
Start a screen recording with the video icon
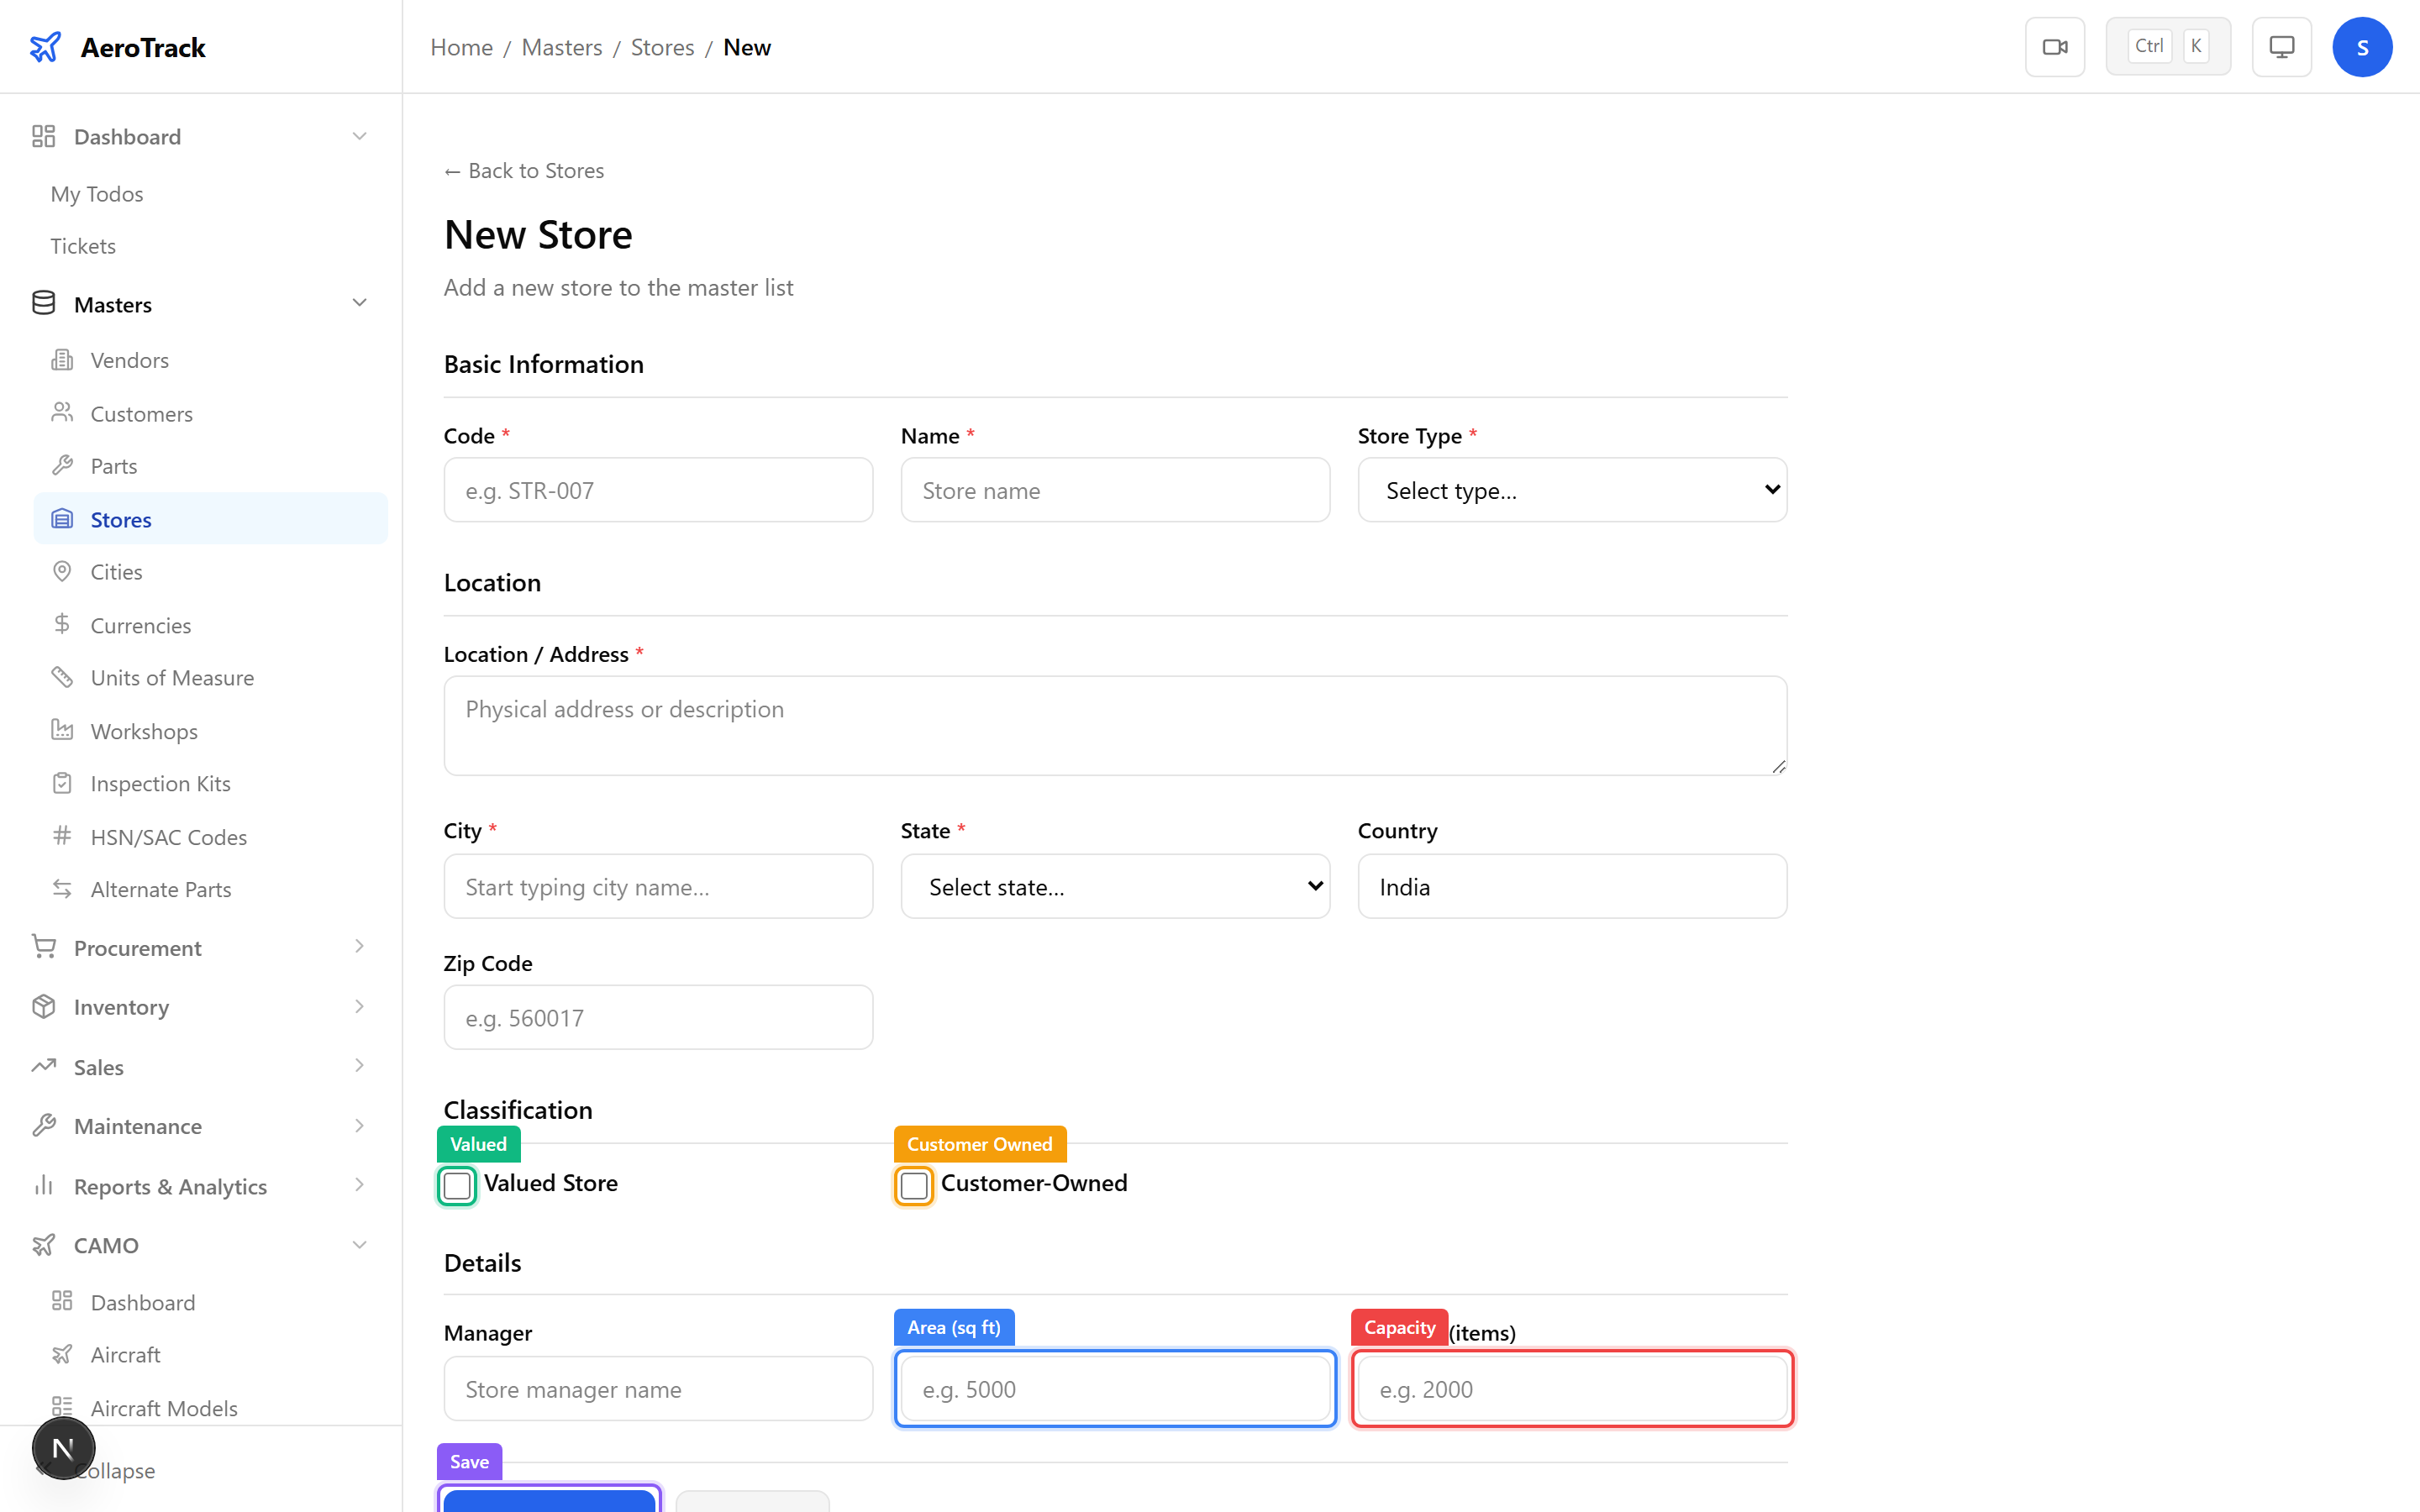click(x=2055, y=46)
